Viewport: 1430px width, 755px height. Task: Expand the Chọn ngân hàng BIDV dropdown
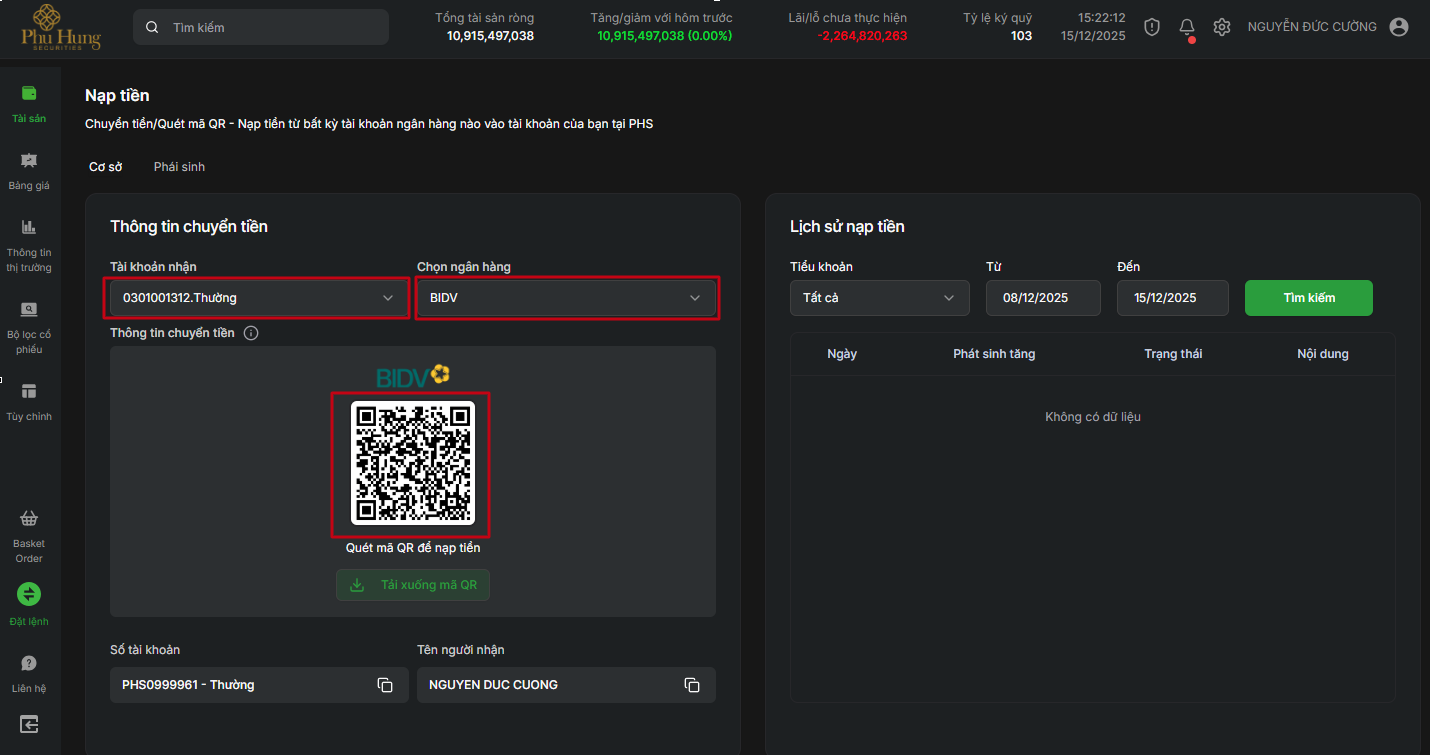[x=566, y=298]
